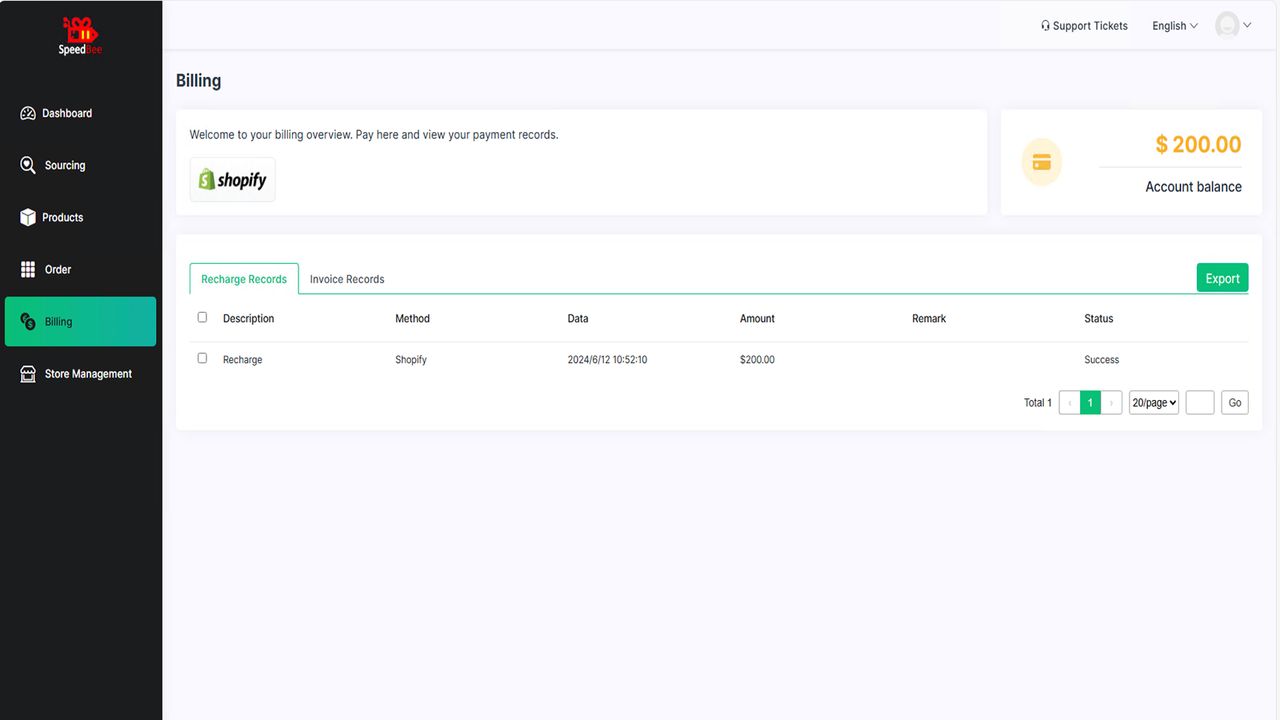Open Sourcing from the sidebar menu
The height and width of the screenshot is (720, 1280).
pos(80,165)
